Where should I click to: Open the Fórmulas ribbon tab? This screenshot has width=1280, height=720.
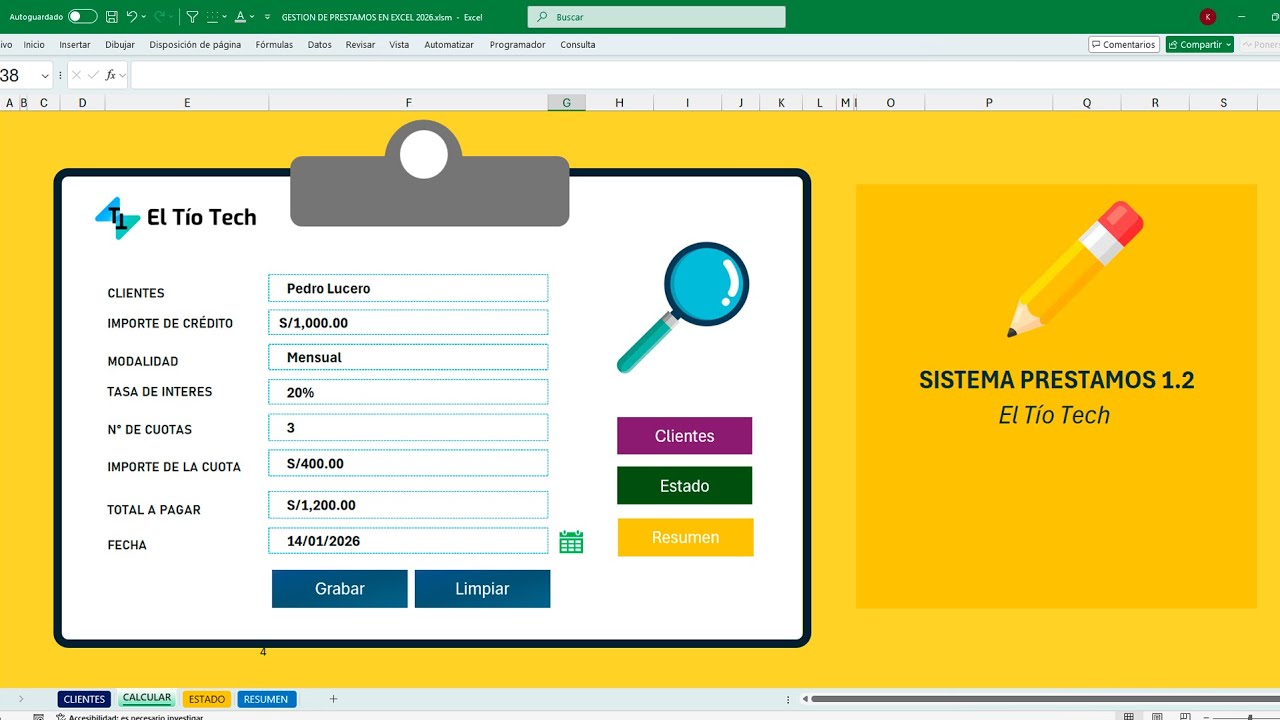[x=274, y=45]
